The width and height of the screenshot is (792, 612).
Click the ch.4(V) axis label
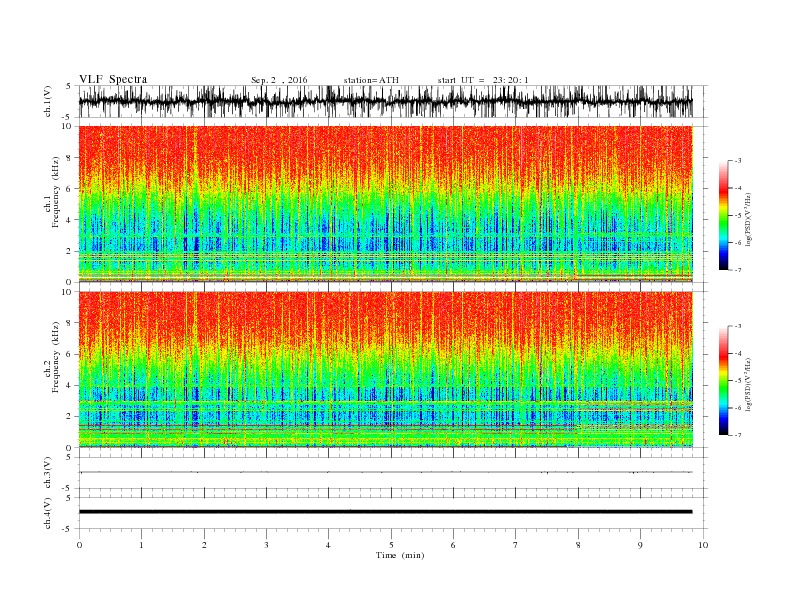click(48, 513)
